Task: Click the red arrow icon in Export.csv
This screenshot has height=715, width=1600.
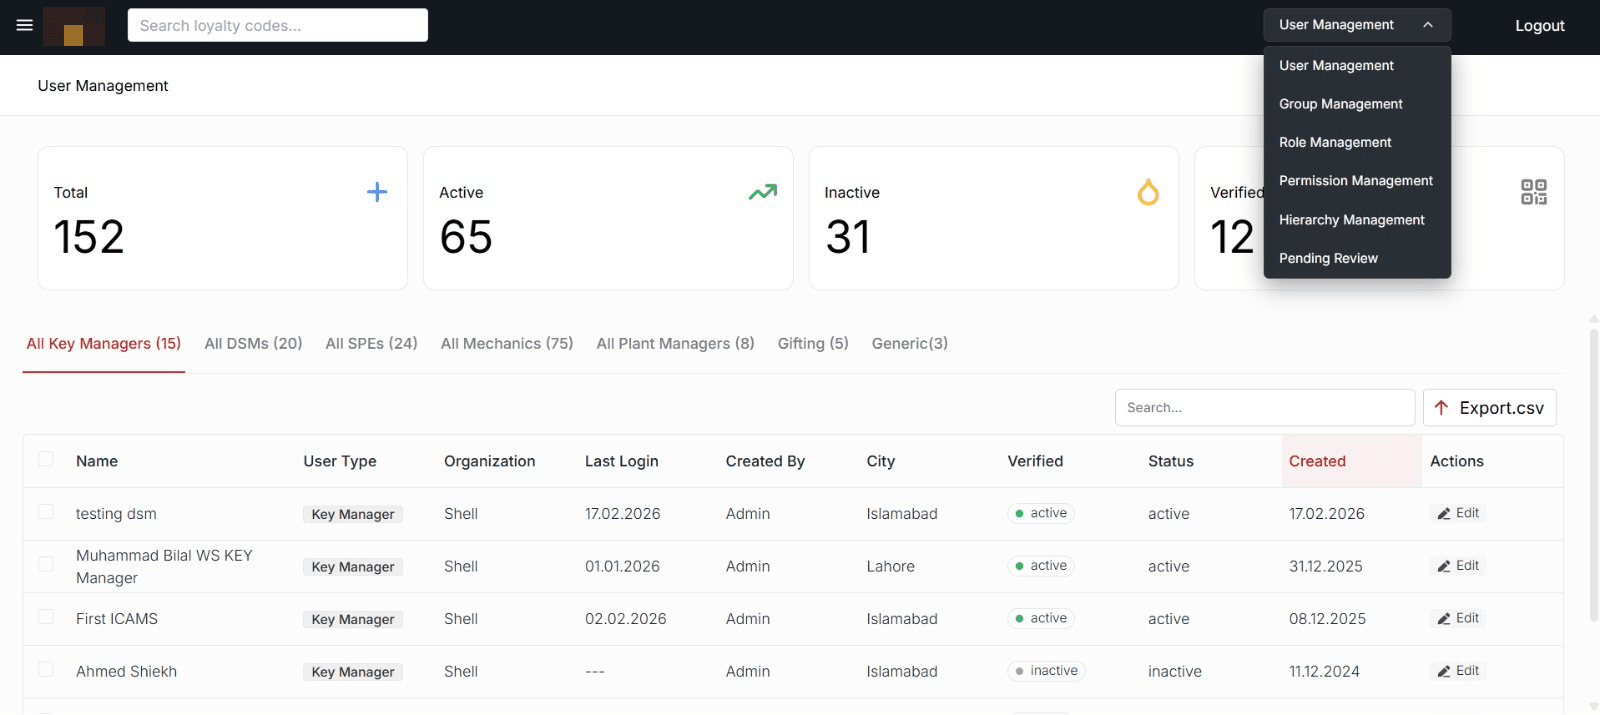Action: tap(1441, 408)
